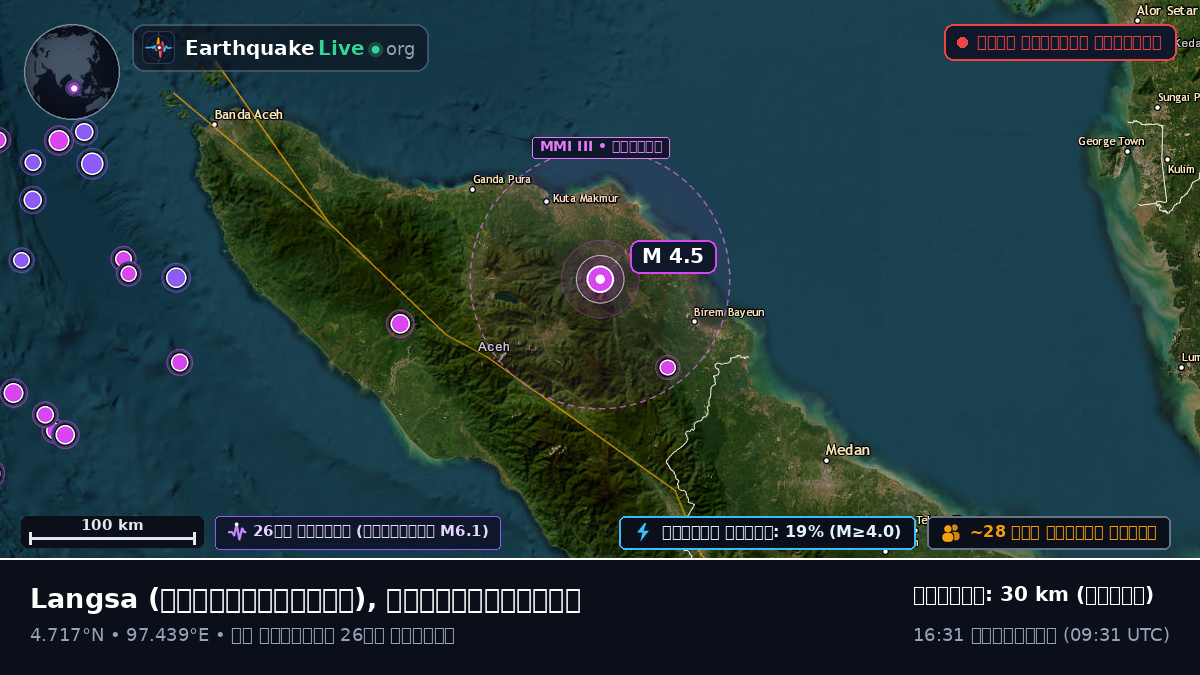Image resolution: width=1200 pixels, height=675 pixels.
Task: Click the Alor Setar city label
Action: click(x=1167, y=11)
